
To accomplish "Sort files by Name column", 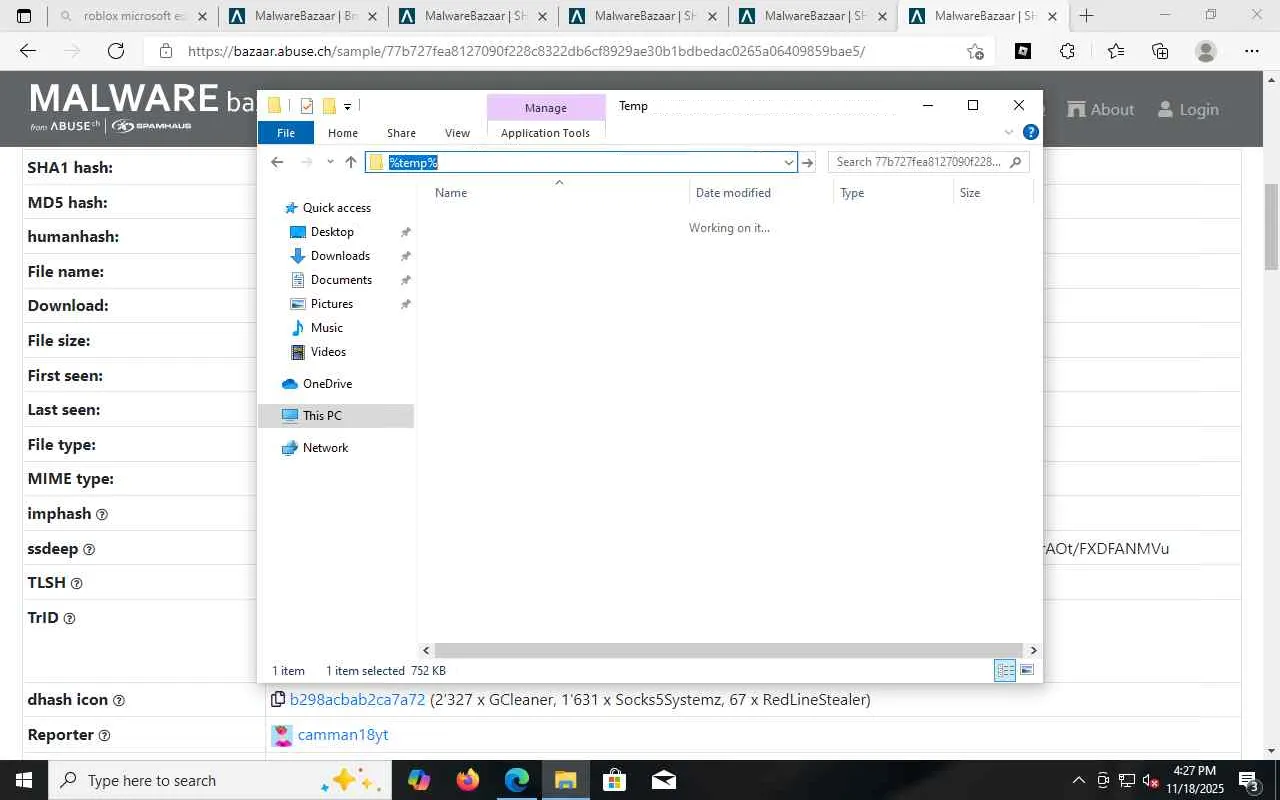I will point(557,193).
